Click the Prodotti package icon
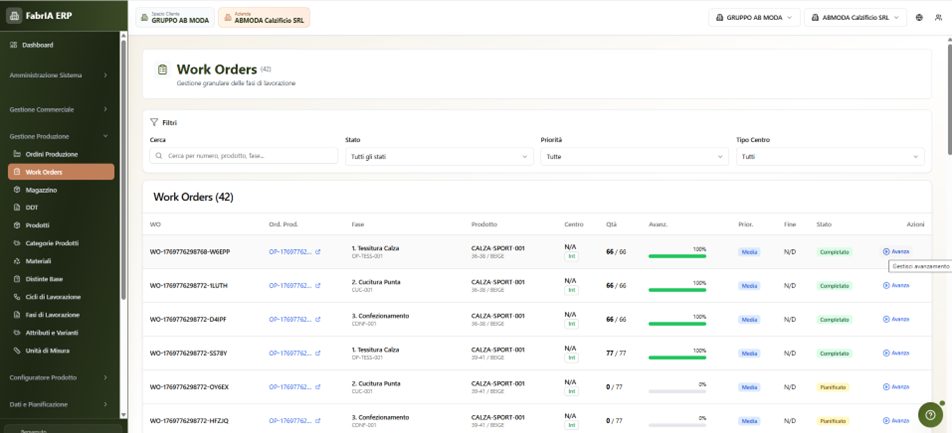 coord(17,225)
